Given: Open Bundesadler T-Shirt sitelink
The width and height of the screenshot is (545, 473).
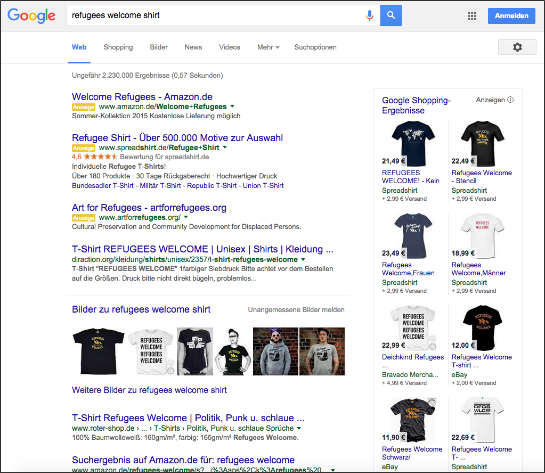Looking at the screenshot, I should coord(103,186).
